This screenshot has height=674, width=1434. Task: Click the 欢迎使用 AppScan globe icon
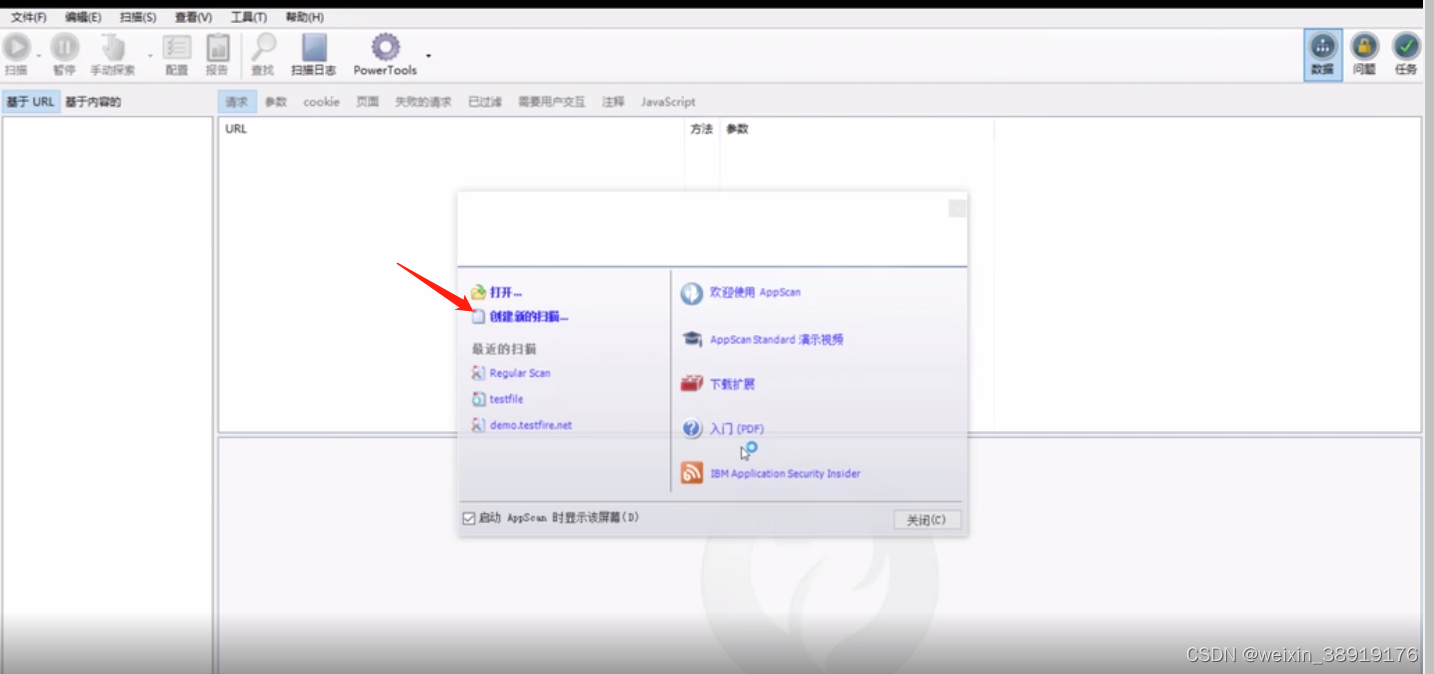pos(692,293)
